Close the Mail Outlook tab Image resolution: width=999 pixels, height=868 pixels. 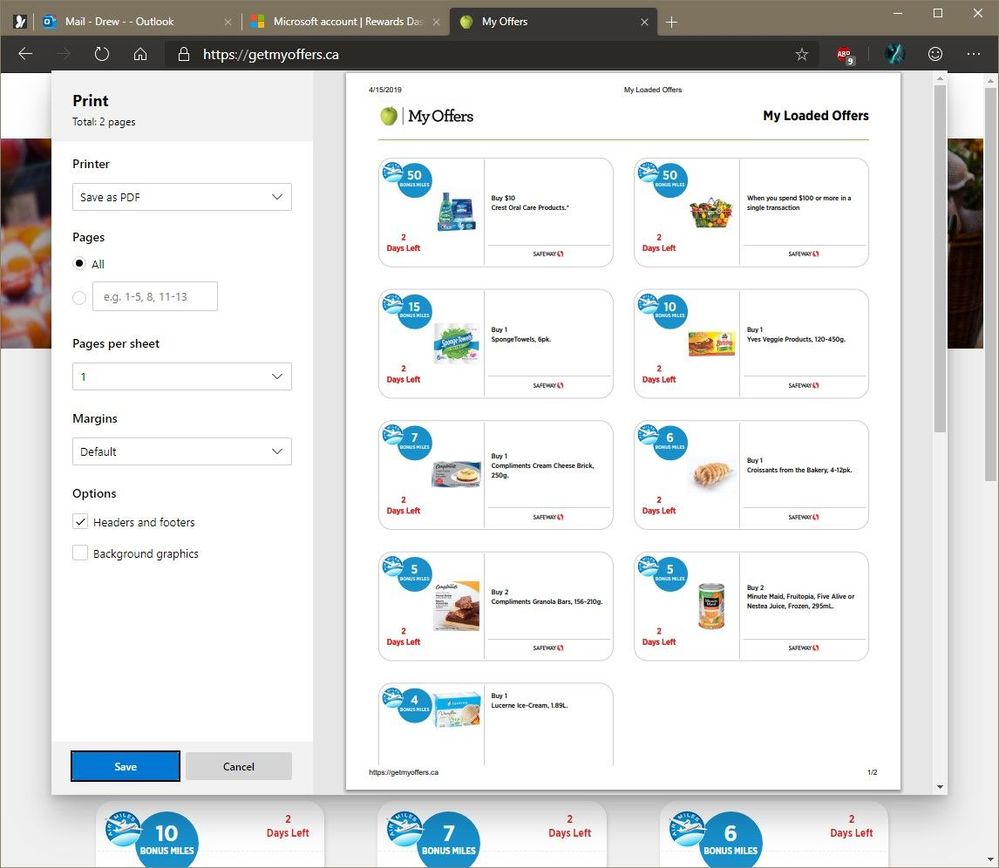(228, 22)
